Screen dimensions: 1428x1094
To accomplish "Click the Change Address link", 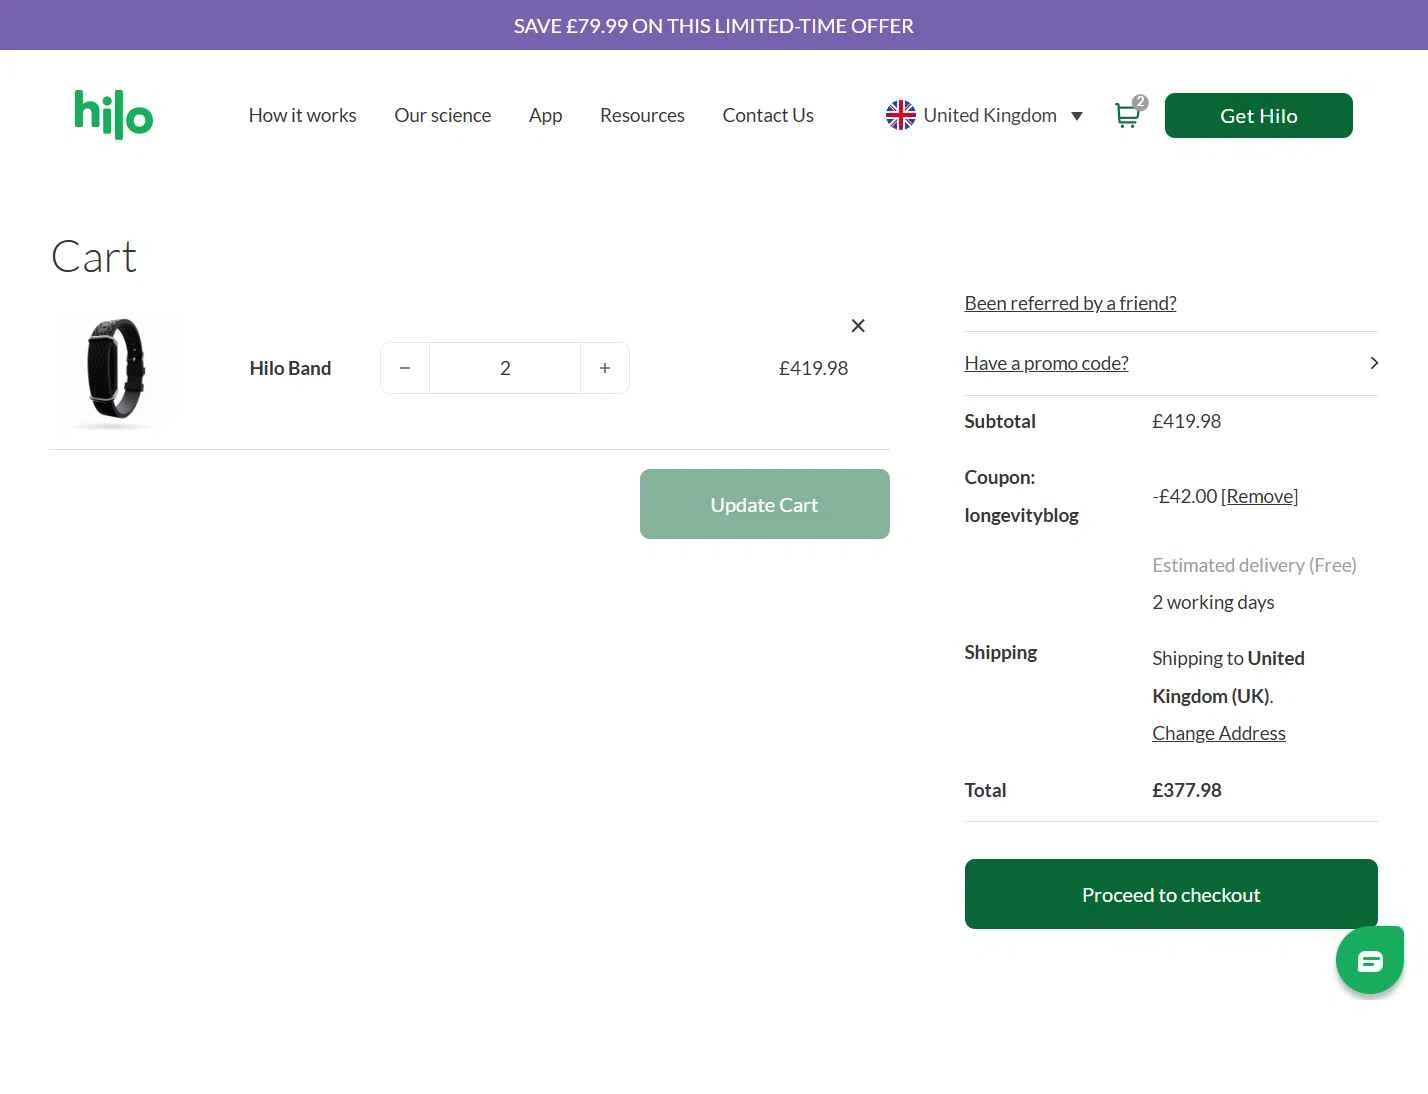I will click(1218, 733).
